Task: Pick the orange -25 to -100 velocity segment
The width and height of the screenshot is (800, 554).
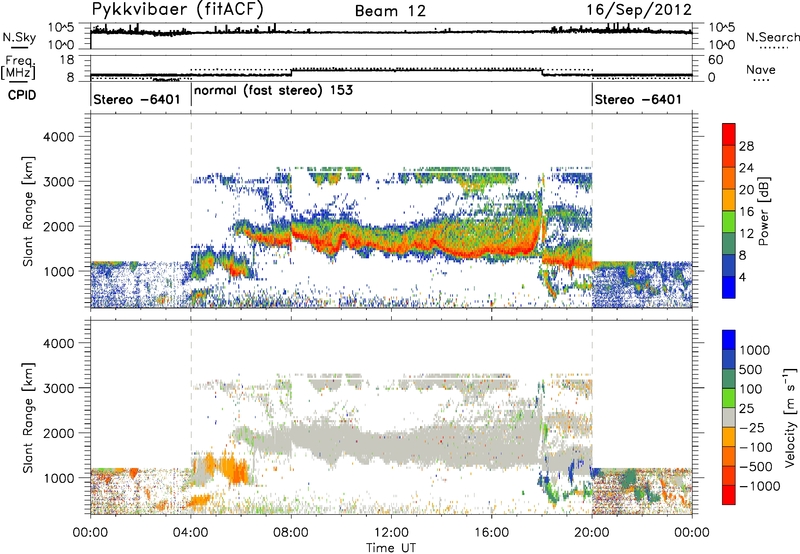Action: [x=729, y=437]
